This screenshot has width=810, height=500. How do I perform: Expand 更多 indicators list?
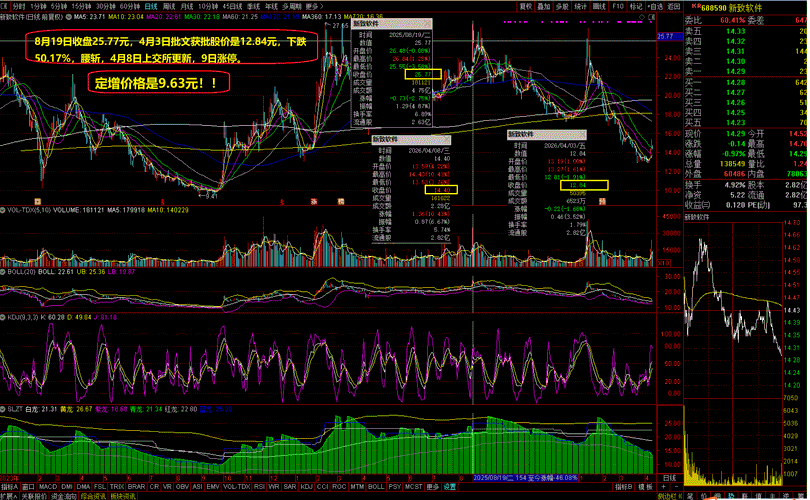pos(433,487)
